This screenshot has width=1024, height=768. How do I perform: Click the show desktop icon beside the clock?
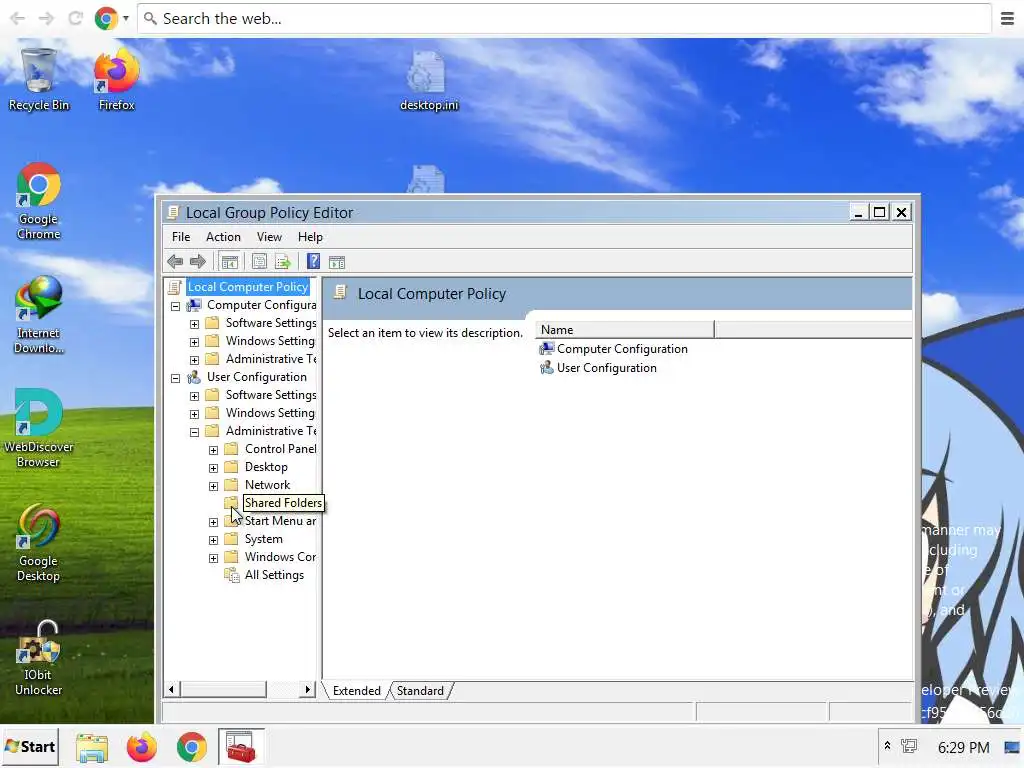click(1012, 747)
